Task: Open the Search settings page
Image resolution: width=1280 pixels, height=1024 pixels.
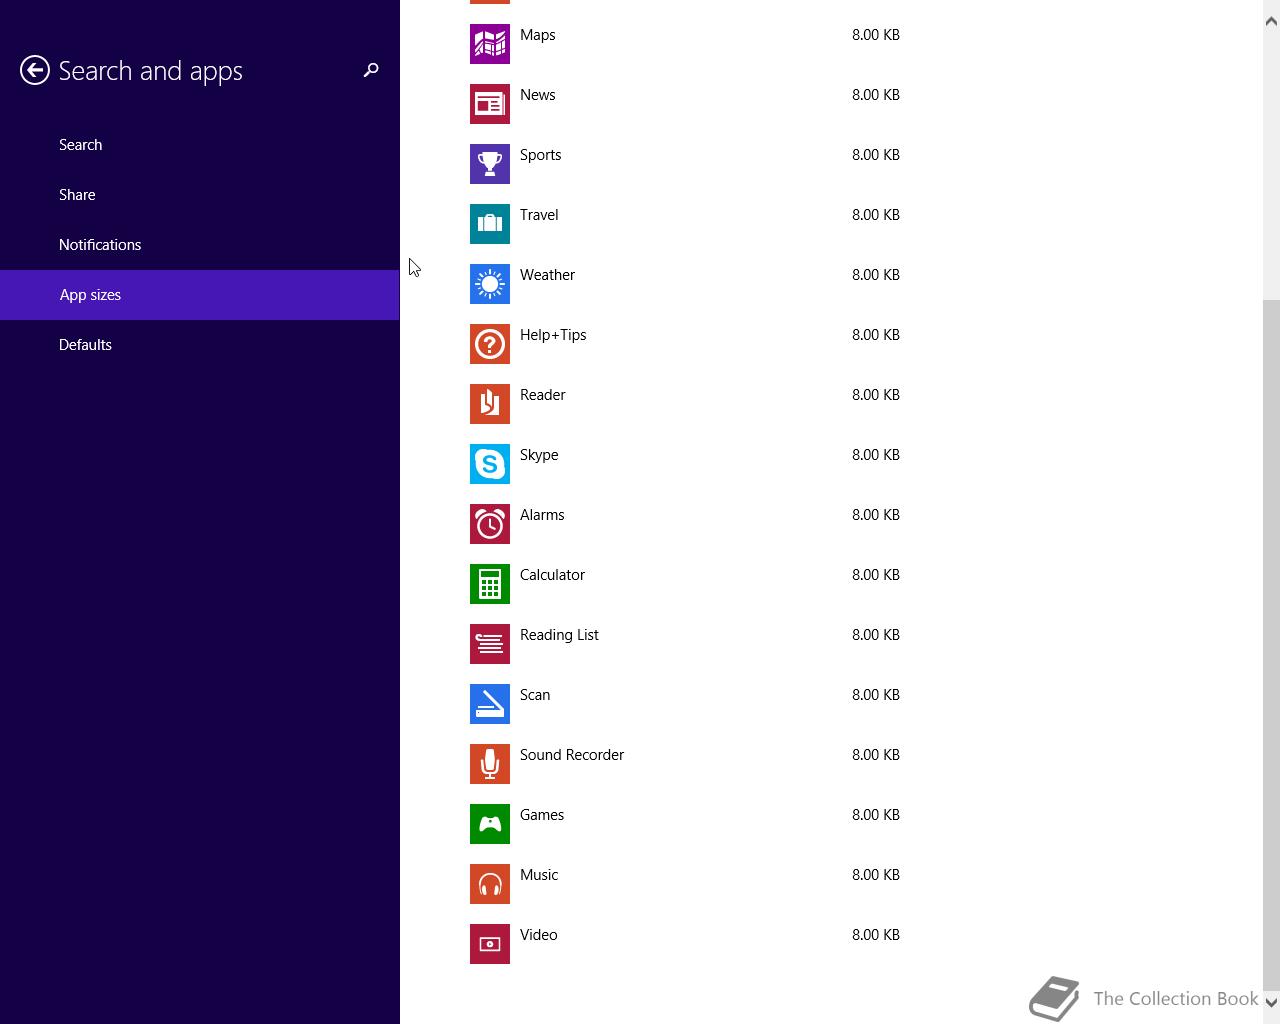Action: click(x=200, y=145)
